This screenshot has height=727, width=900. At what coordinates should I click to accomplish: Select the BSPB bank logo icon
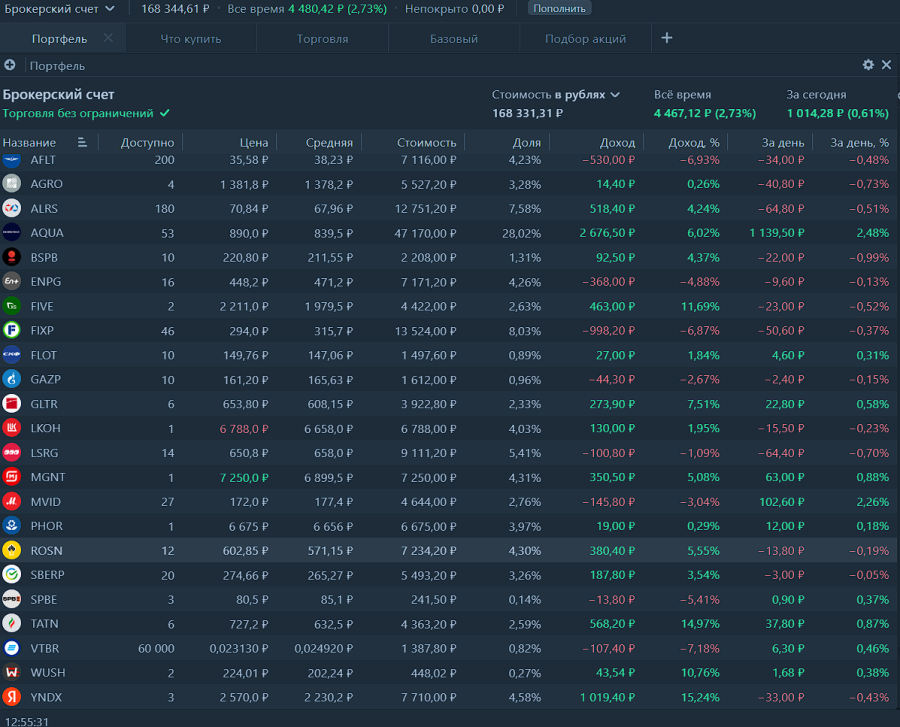click(11, 257)
